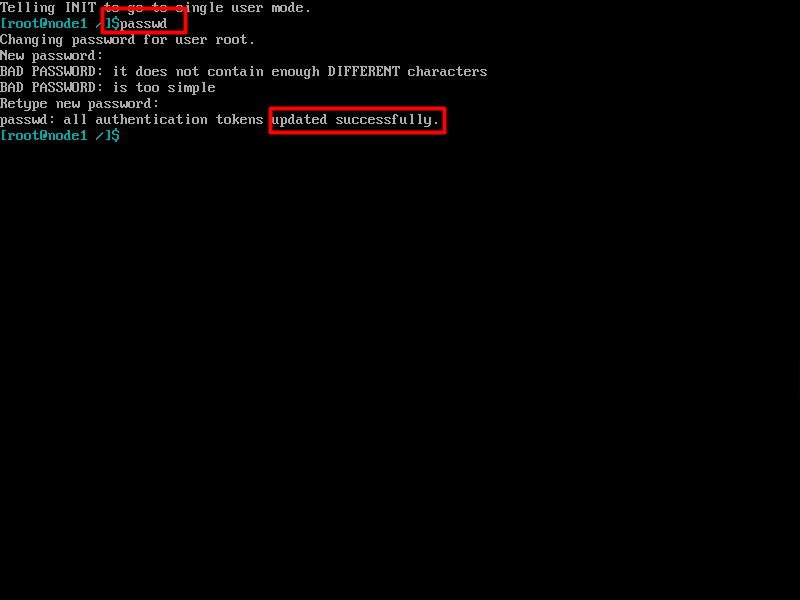Click the word 'enough' in first warning
The image size is (800, 600).
click(x=295, y=72)
